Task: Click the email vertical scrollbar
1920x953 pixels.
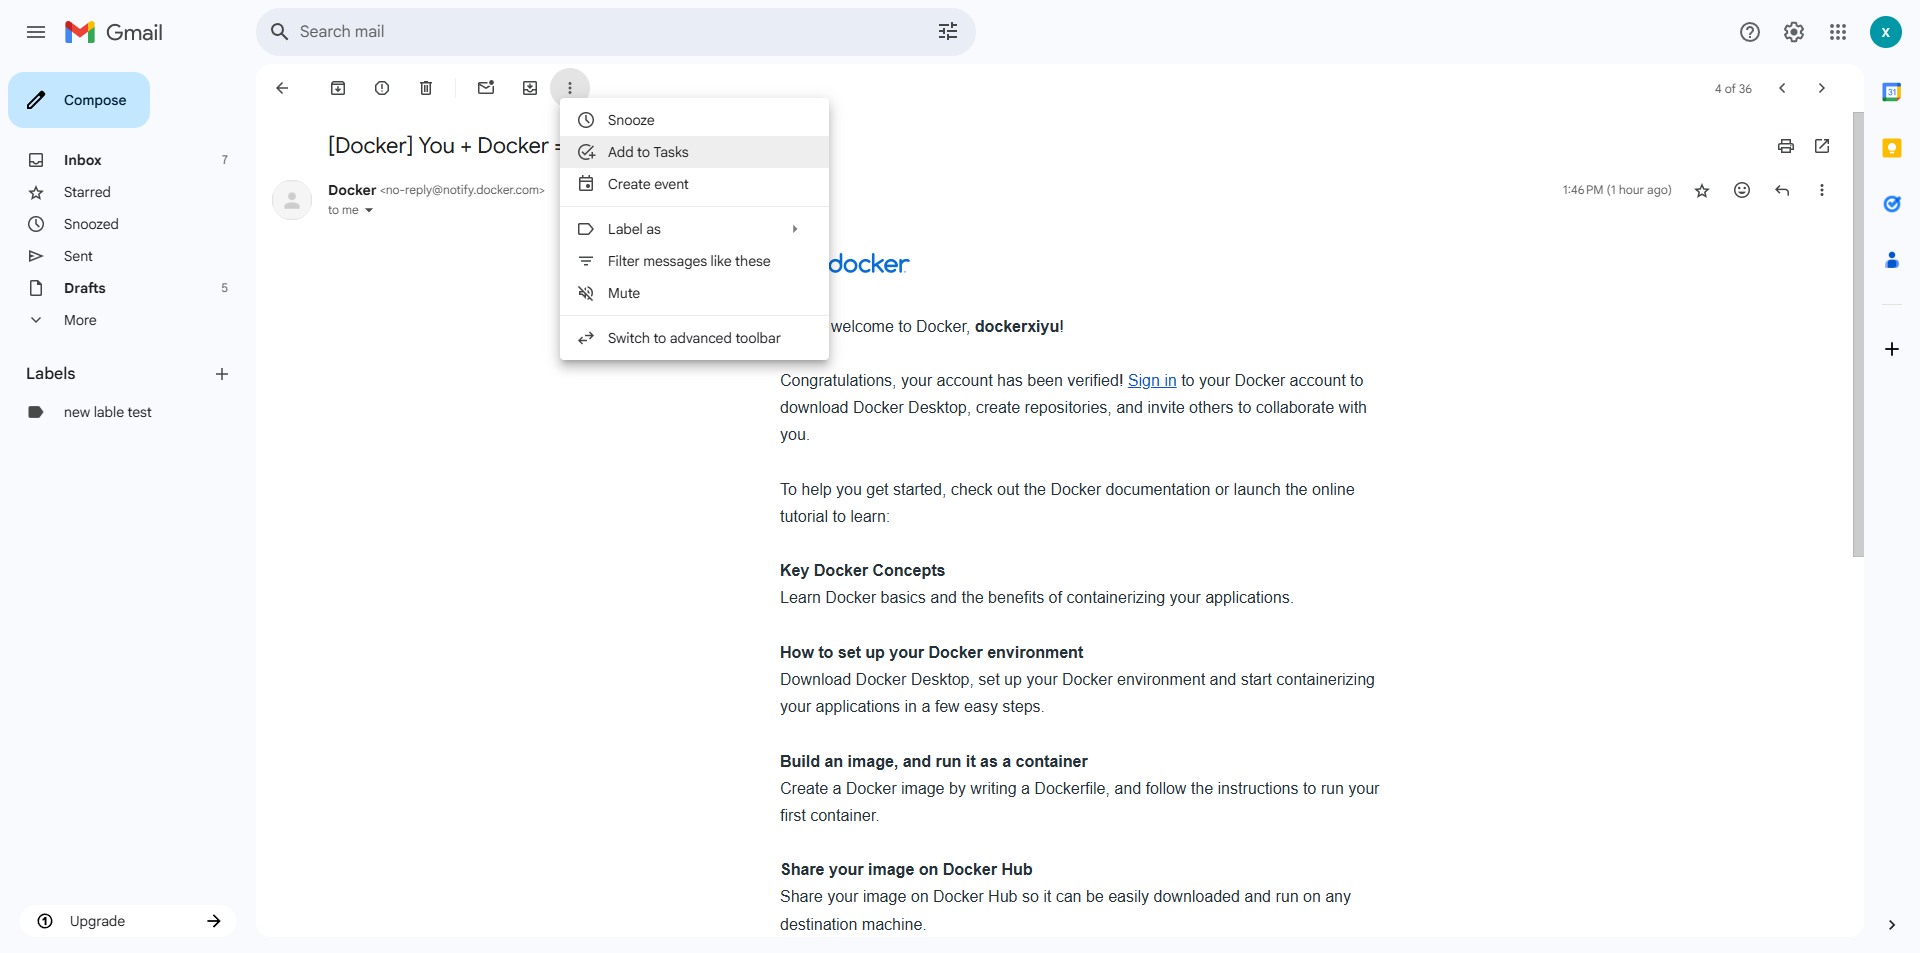Action: tap(1858, 334)
